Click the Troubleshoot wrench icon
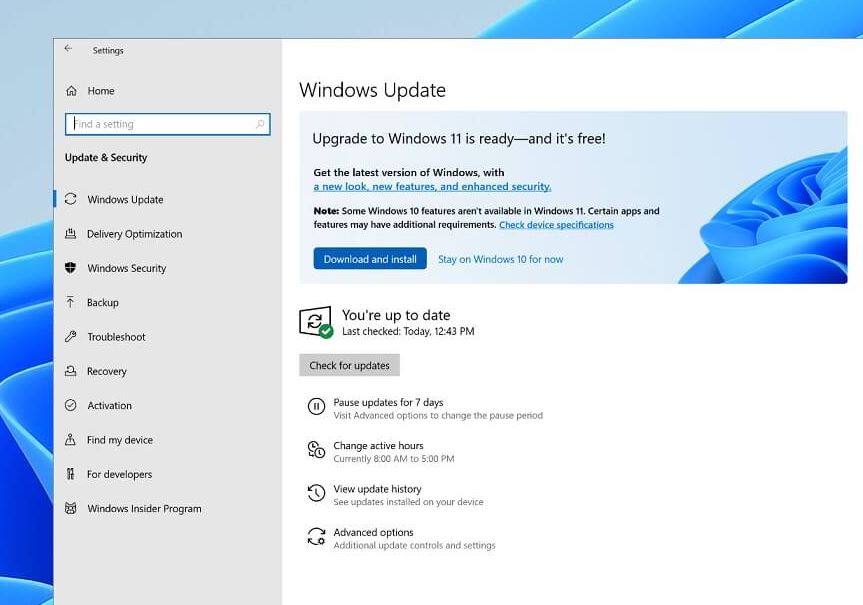Viewport: 863px width, 605px height. pyautogui.click(x=71, y=337)
